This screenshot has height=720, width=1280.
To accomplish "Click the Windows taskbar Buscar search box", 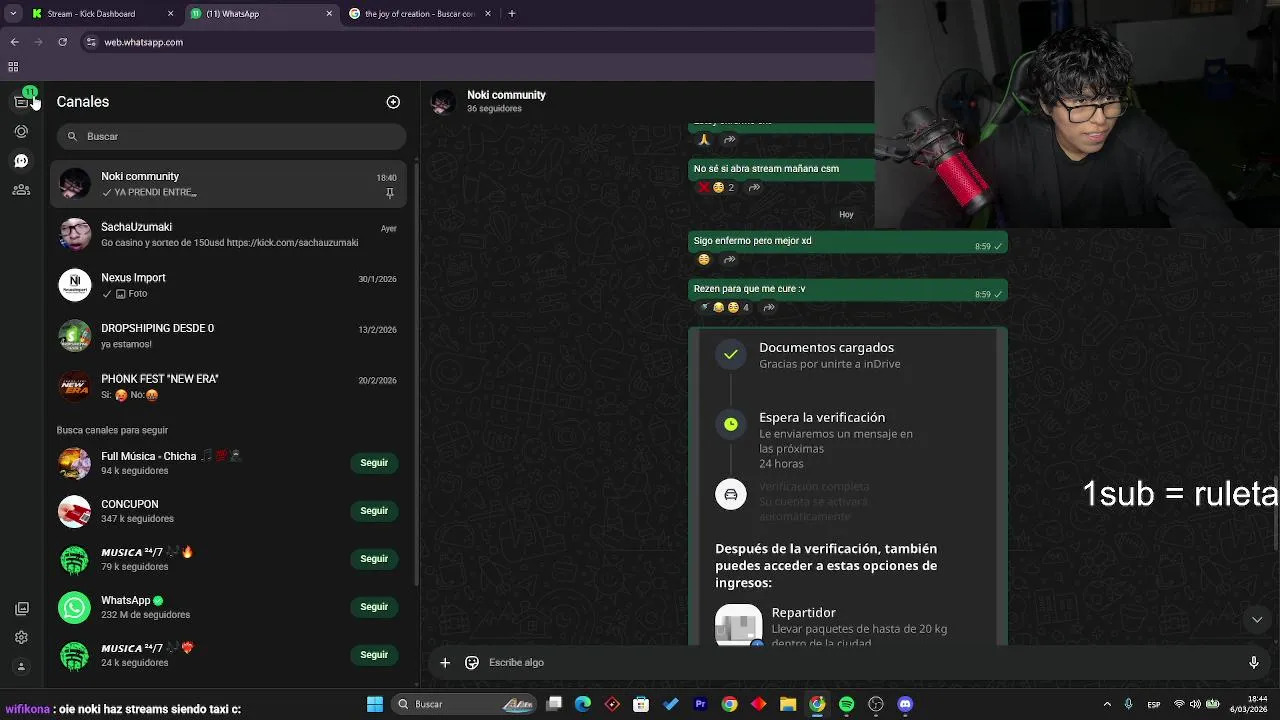I will tap(463, 704).
